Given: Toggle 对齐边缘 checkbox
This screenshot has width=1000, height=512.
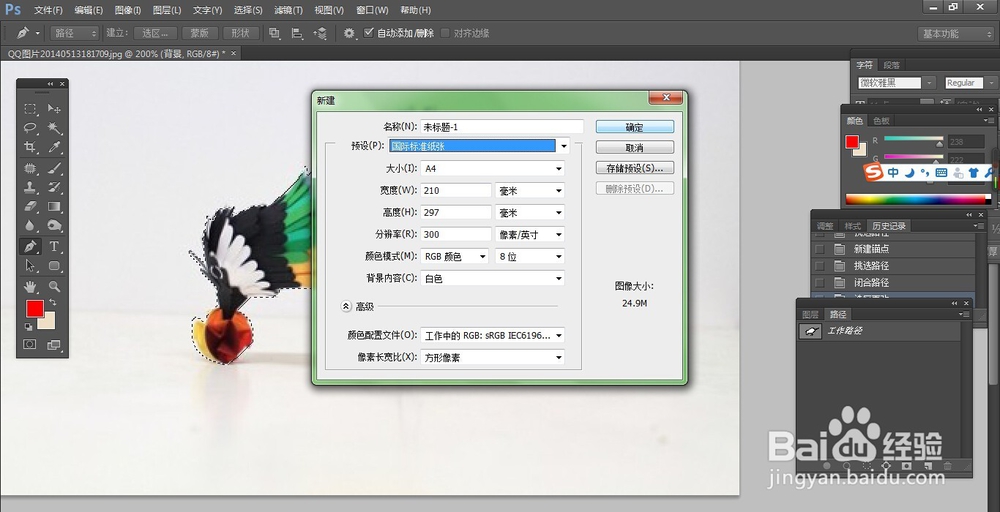Looking at the screenshot, I should click(x=446, y=33).
